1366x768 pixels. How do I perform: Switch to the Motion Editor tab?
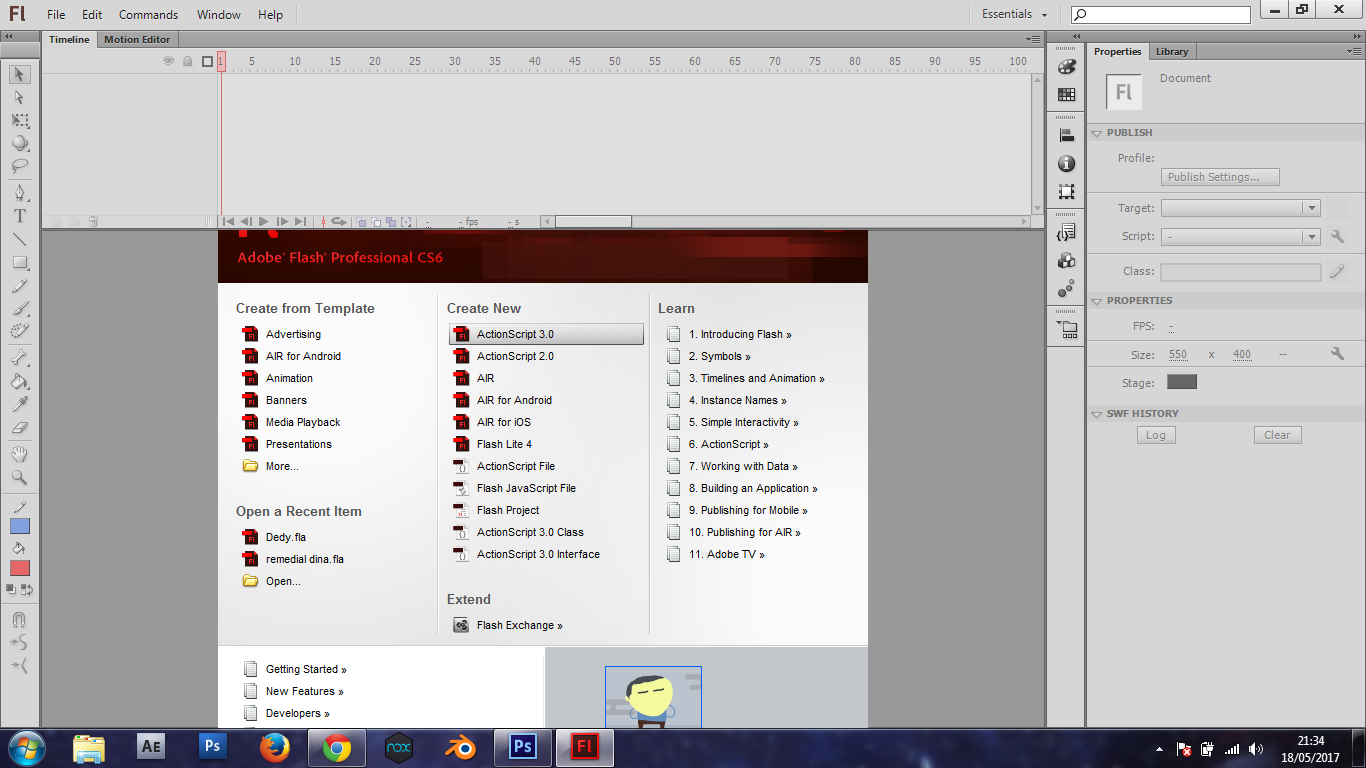pyautogui.click(x=137, y=39)
